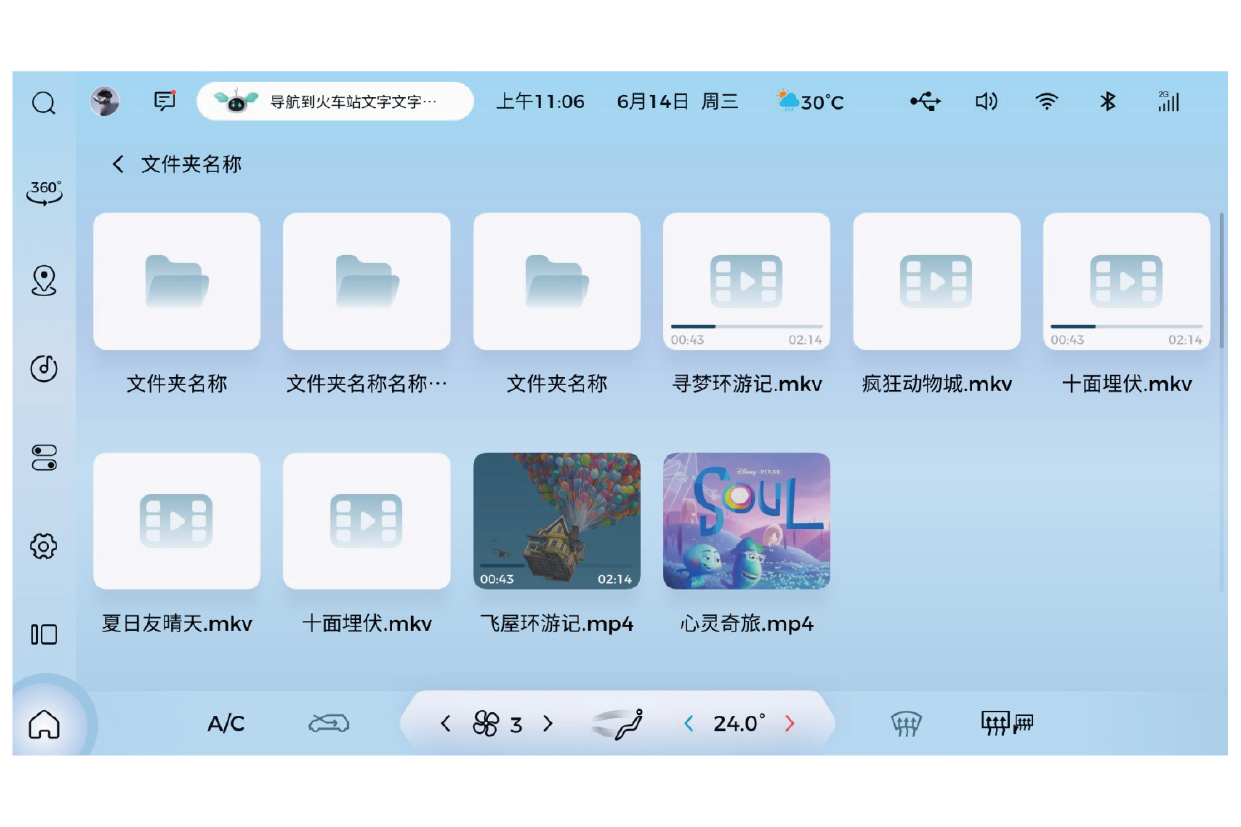Play 飞屋环游记.mp4 video
Image resolution: width=1241 pixels, height=827 pixels.
tap(557, 521)
